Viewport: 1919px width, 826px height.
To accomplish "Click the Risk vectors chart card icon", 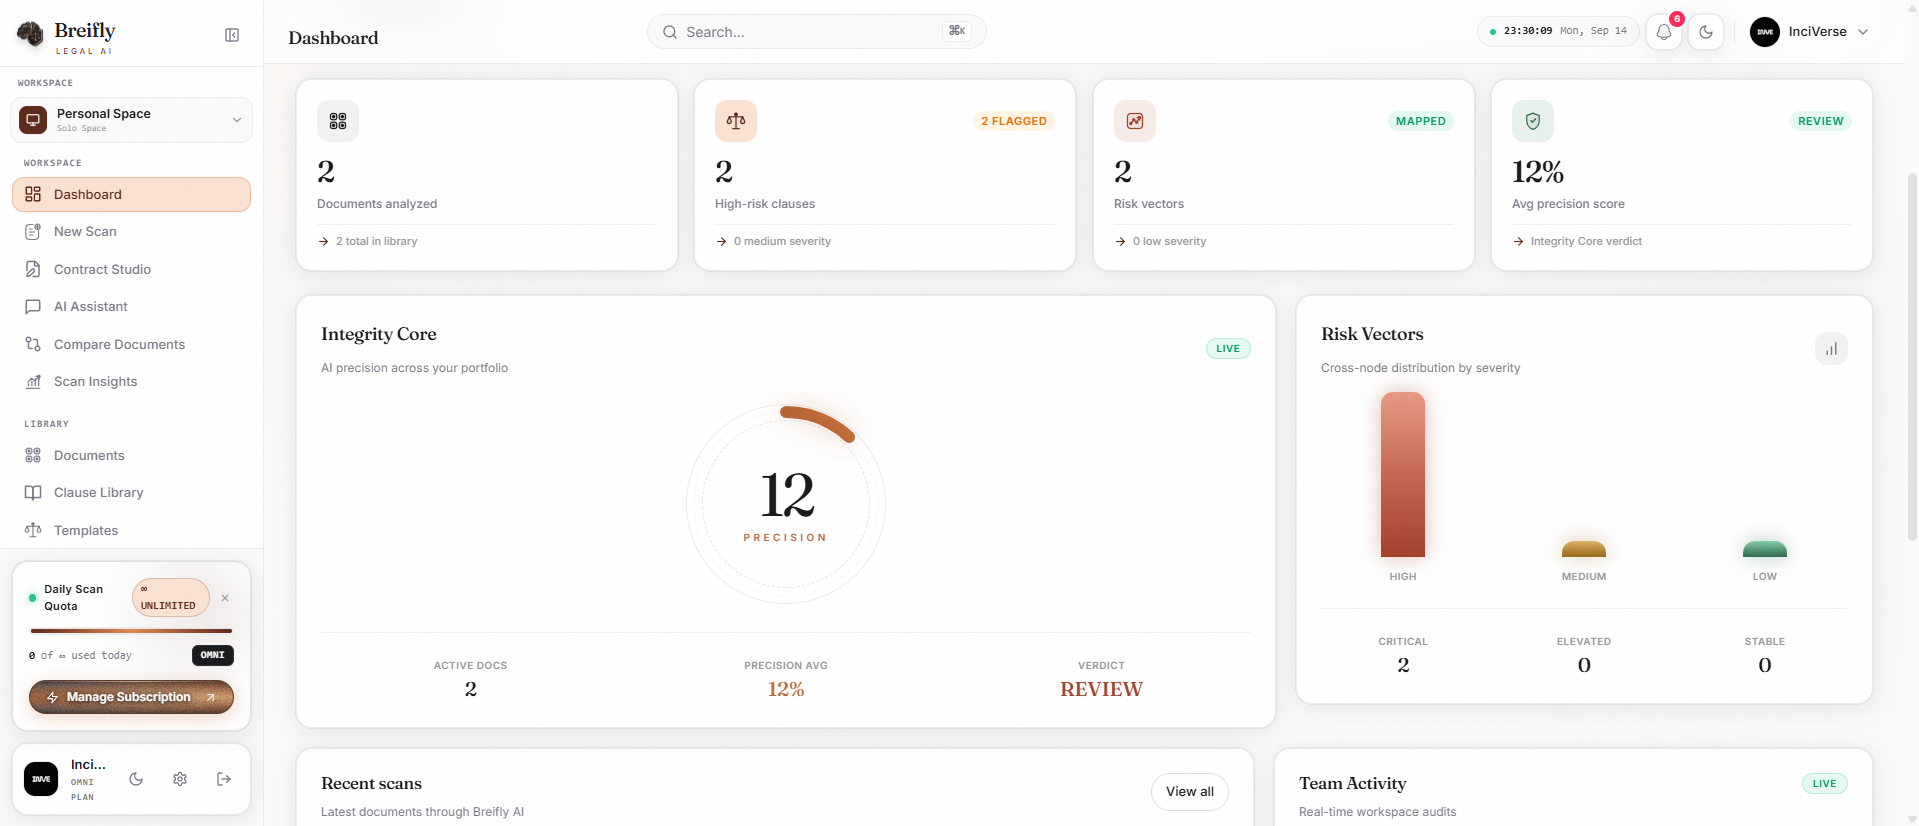I will 1135,121.
